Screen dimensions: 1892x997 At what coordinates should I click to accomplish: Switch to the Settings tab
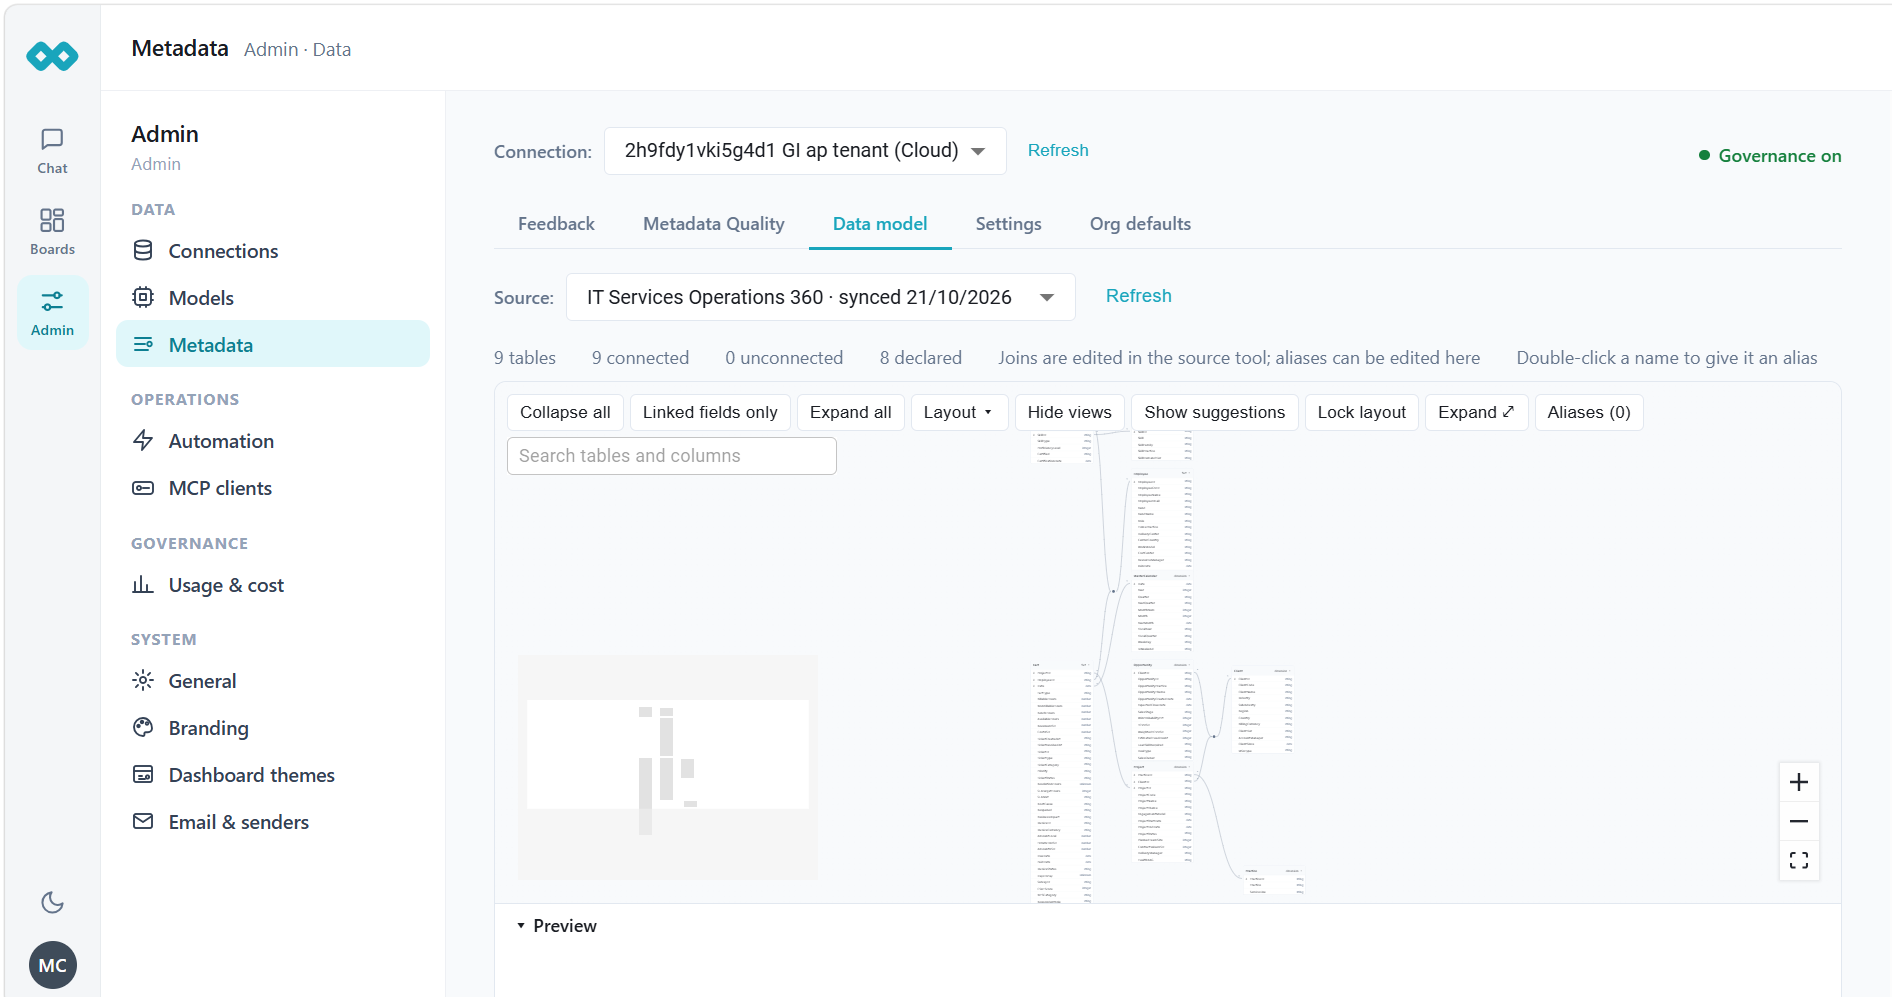[x=1008, y=224]
